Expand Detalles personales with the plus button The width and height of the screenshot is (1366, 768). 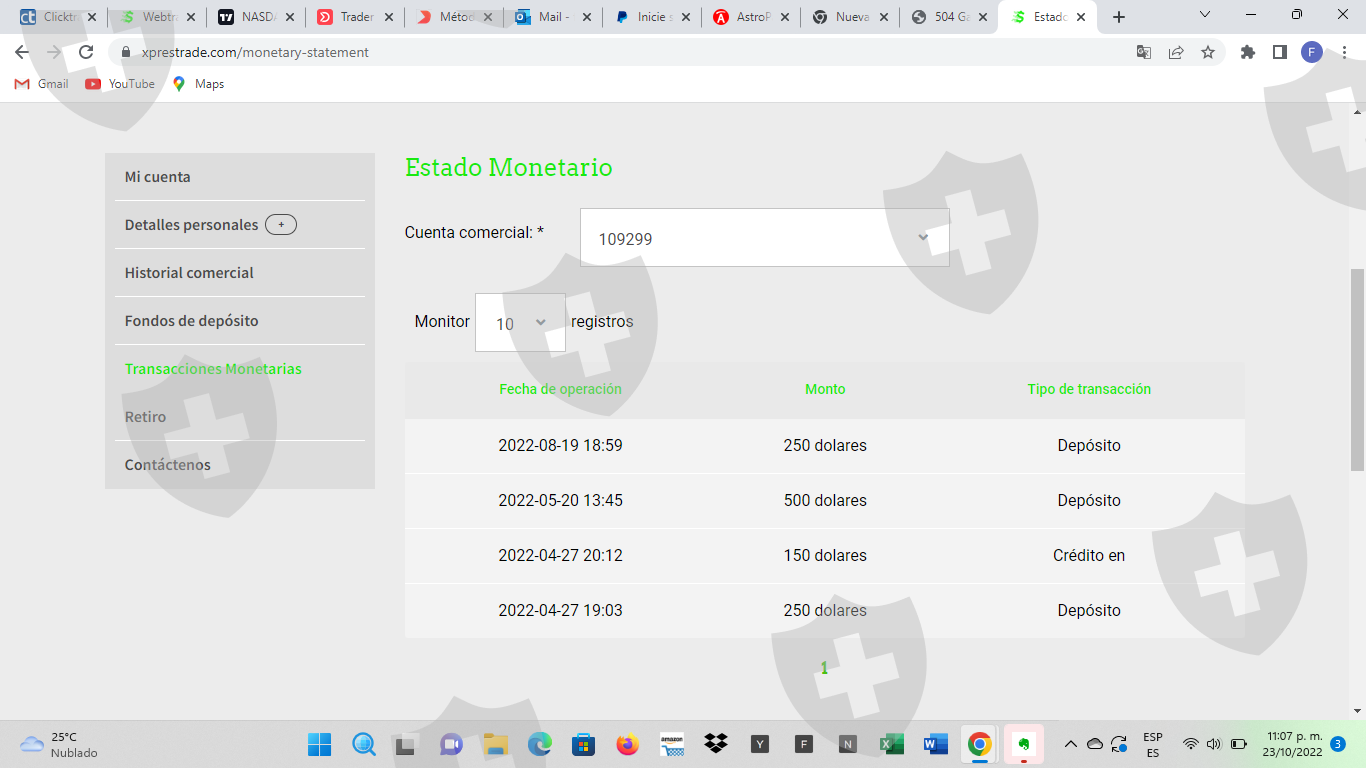[x=281, y=225]
